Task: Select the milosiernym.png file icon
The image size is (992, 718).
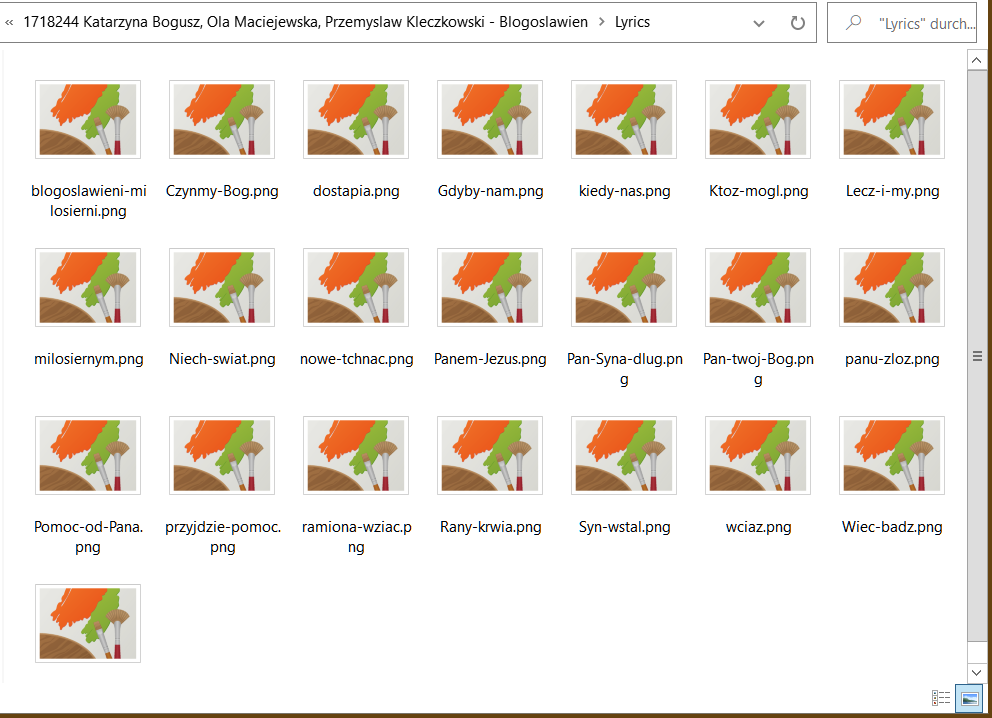Action: pos(88,287)
